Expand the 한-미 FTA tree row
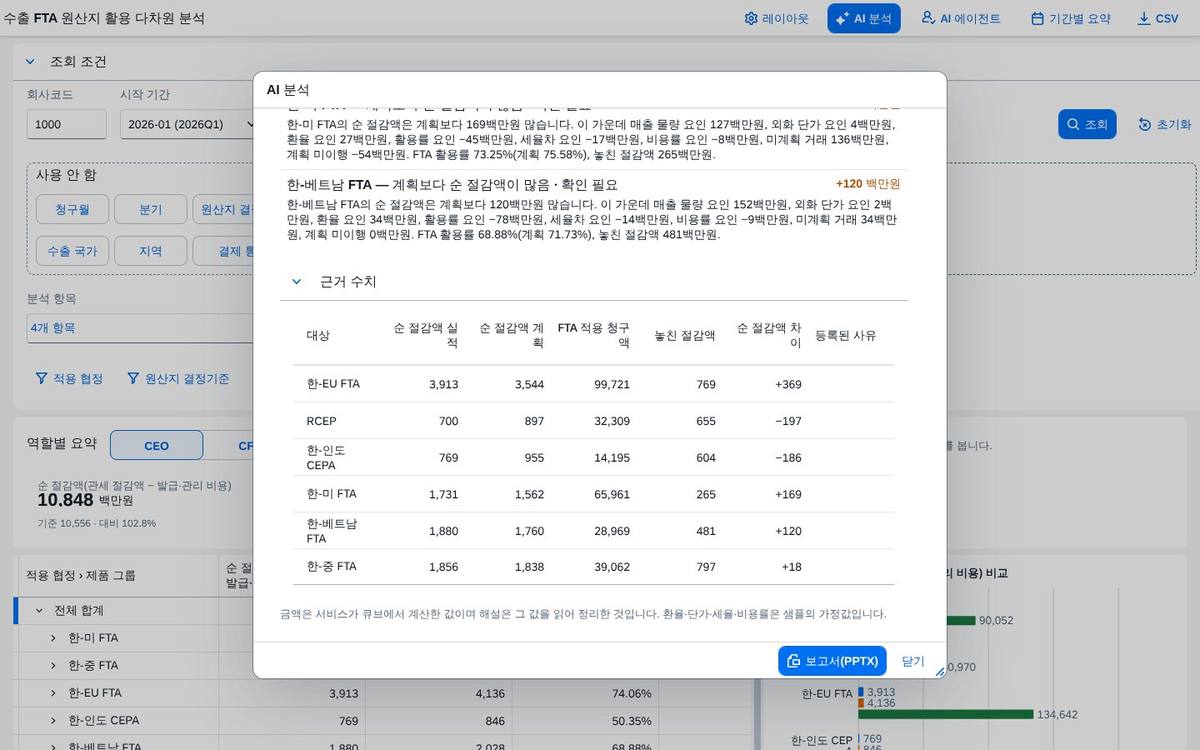The height and width of the screenshot is (750, 1200). [x=54, y=638]
